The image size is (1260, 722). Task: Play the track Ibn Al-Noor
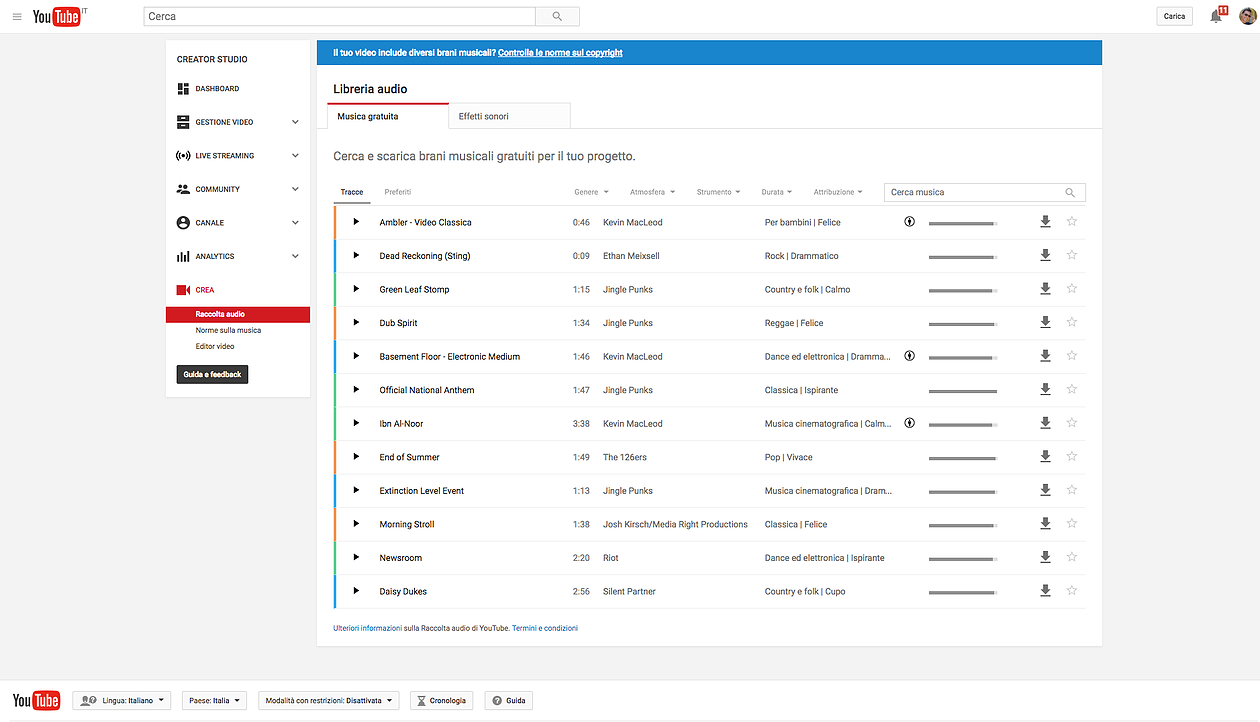[x=356, y=423]
